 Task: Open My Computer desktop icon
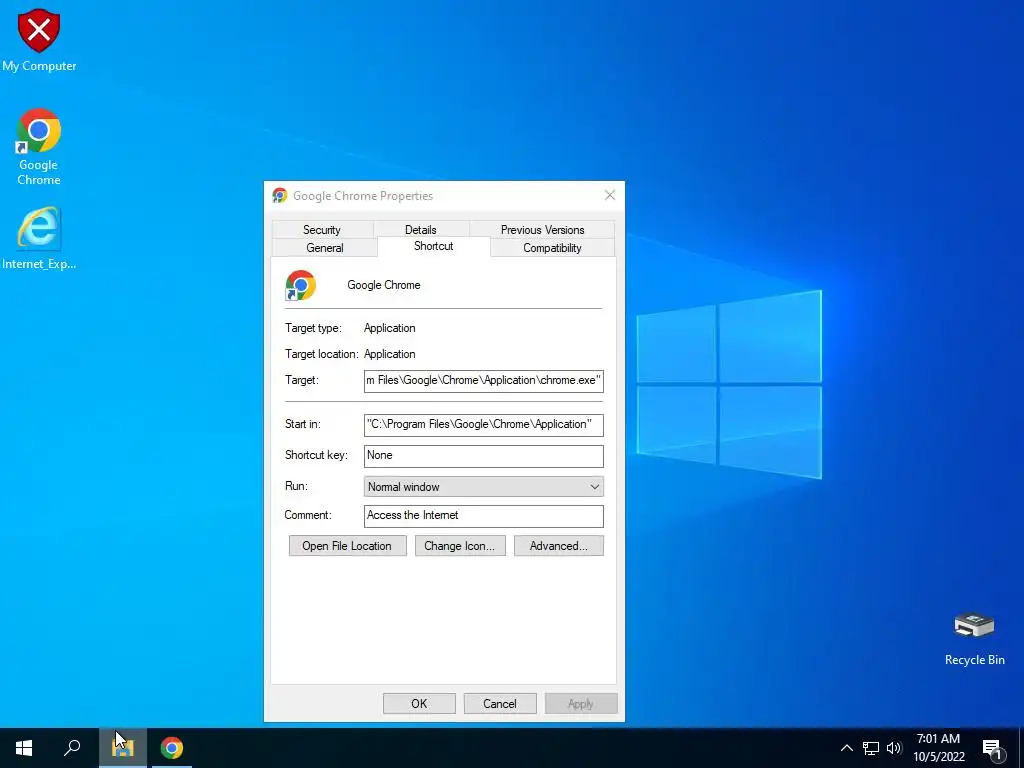(x=39, y=40)
